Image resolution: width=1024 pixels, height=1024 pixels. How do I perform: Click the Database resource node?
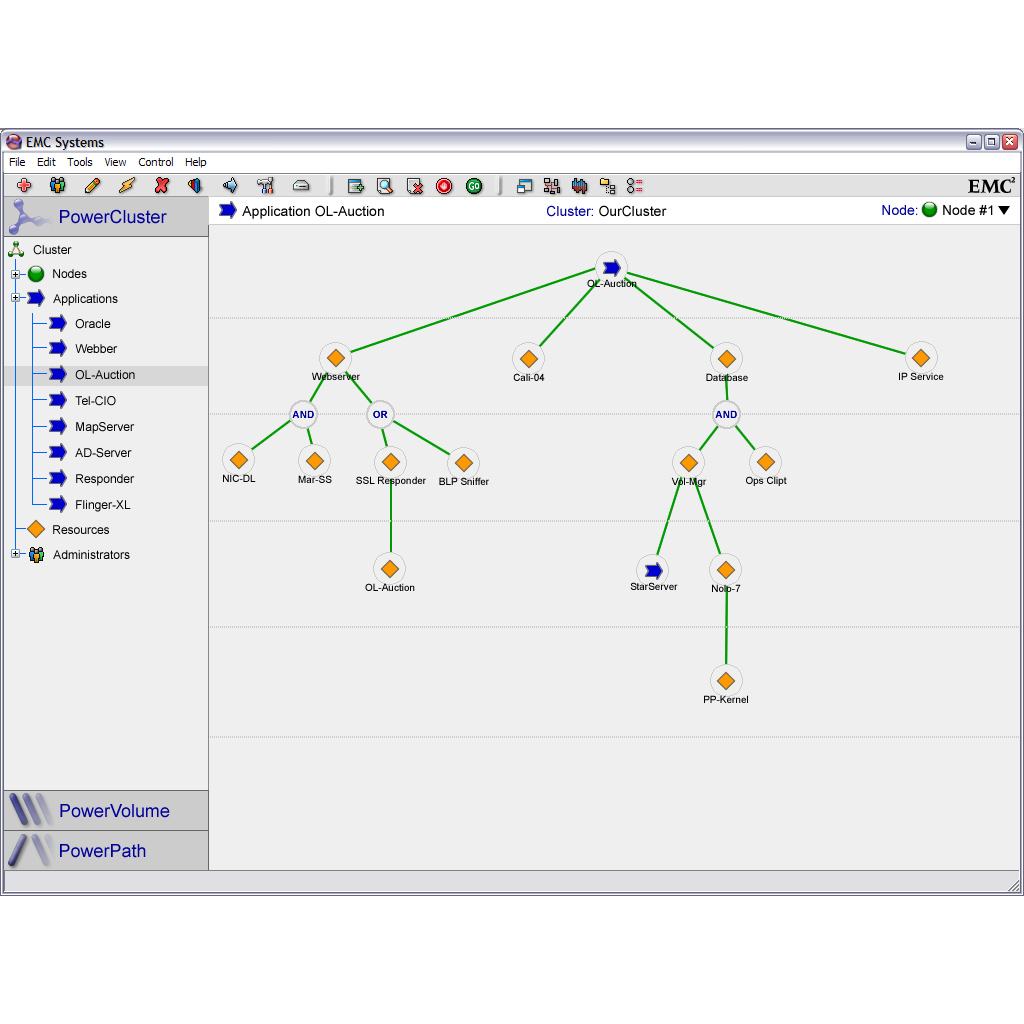tap(727, 359)
